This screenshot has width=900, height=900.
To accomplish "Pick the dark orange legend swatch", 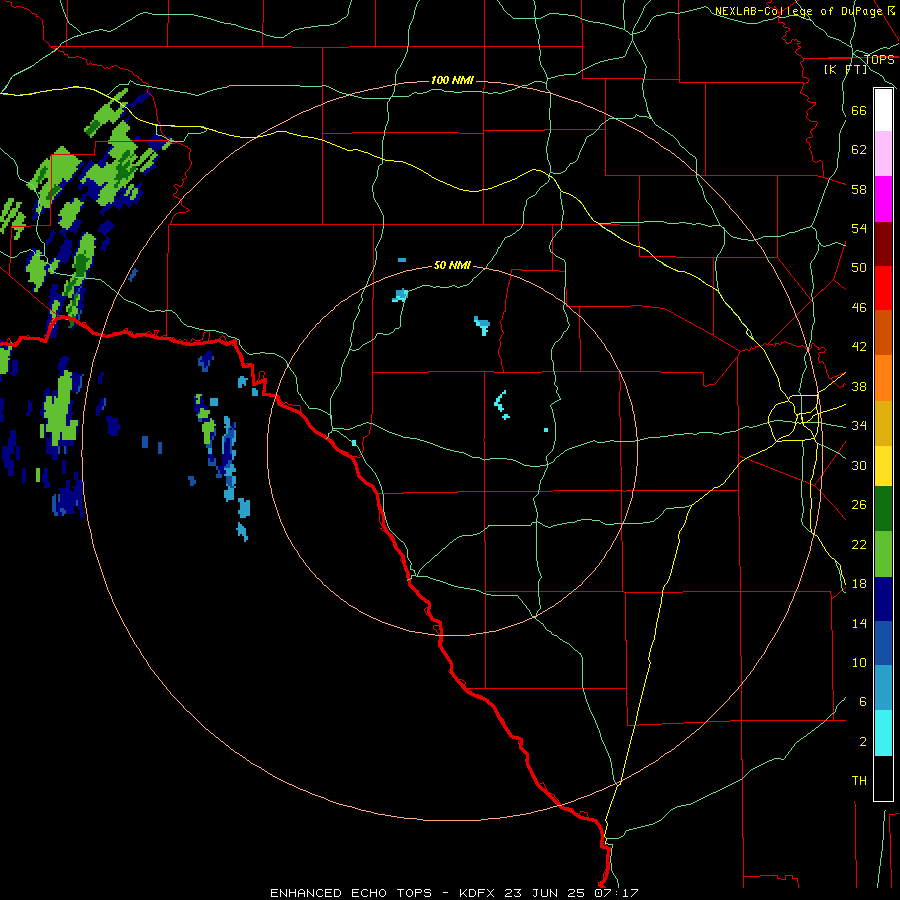I will 883,332.
